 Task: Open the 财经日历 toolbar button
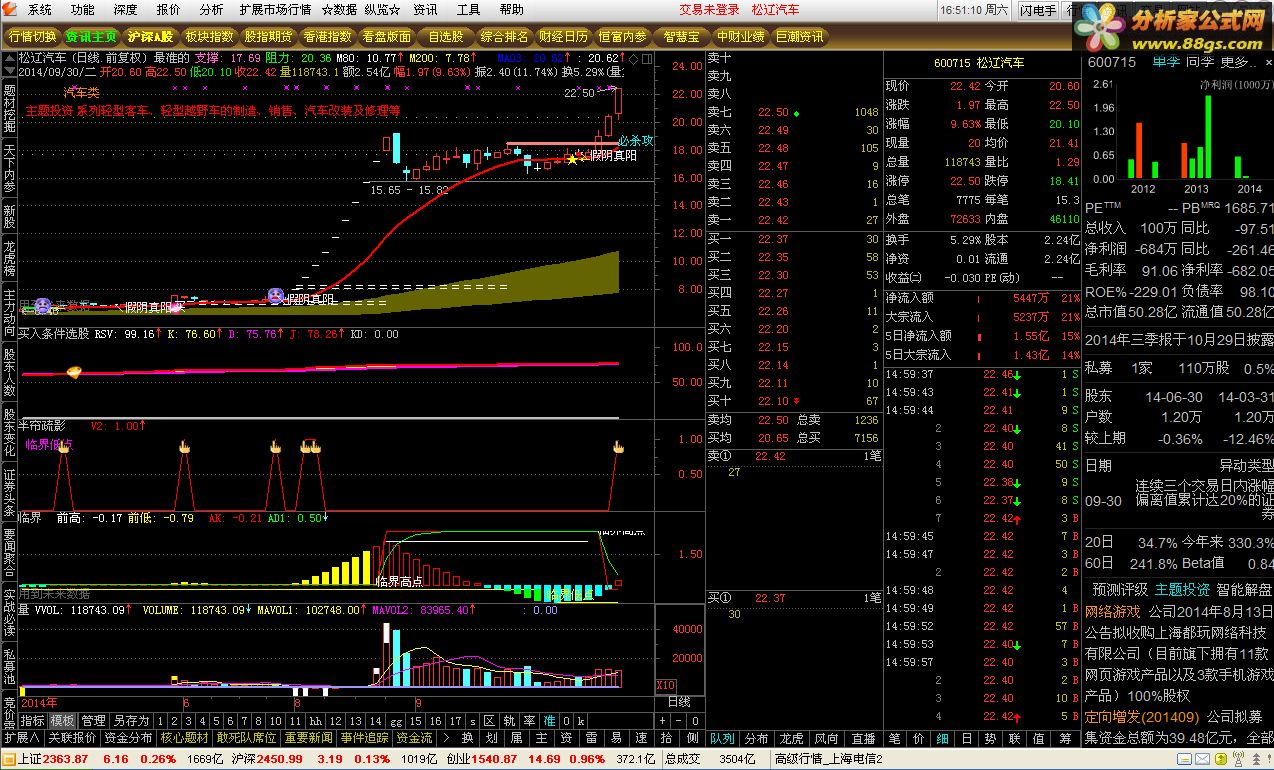(x=563, y=37)
